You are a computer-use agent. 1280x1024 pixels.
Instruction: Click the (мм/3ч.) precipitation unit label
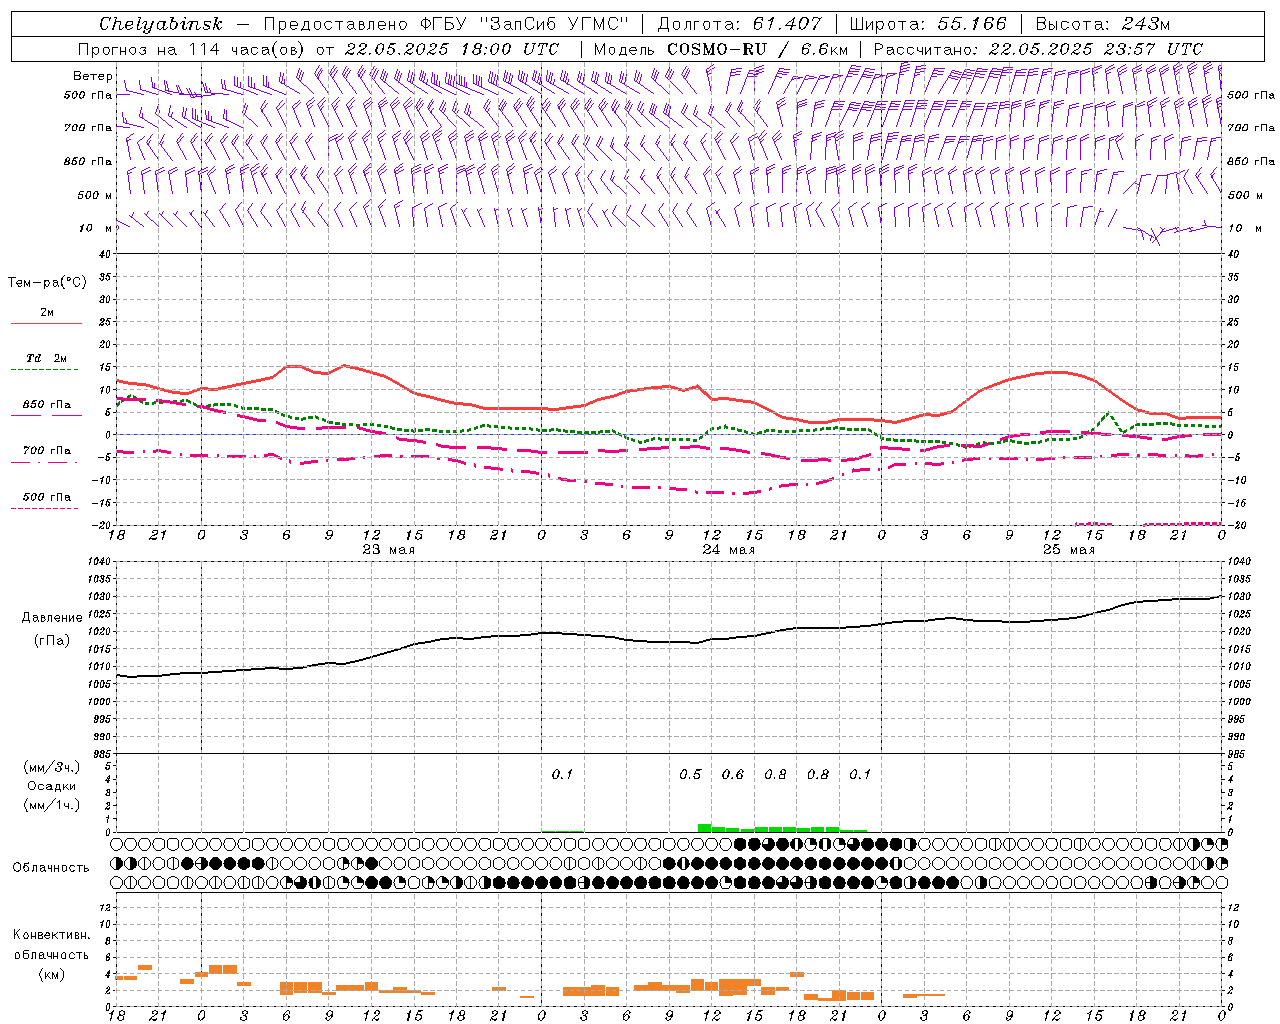pos(52,768)
